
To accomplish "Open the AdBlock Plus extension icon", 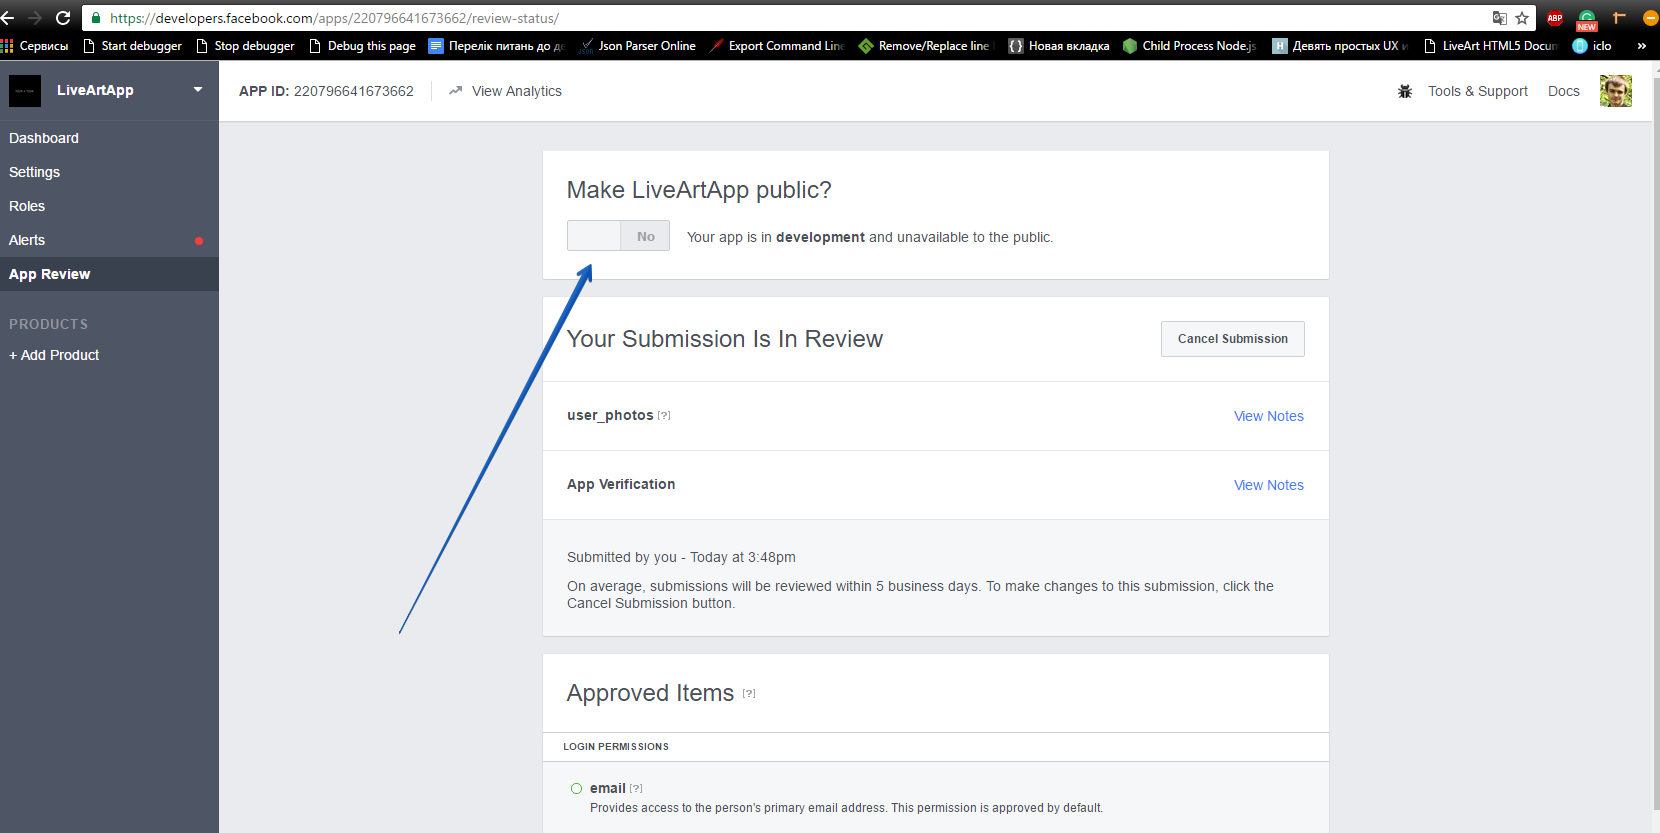I will click(x=1555, y=18).
